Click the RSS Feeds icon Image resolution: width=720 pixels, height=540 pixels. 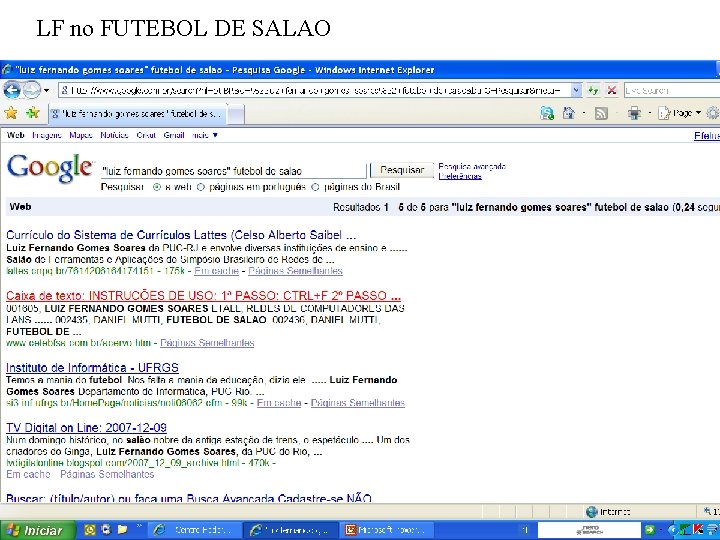pos(601,113)
